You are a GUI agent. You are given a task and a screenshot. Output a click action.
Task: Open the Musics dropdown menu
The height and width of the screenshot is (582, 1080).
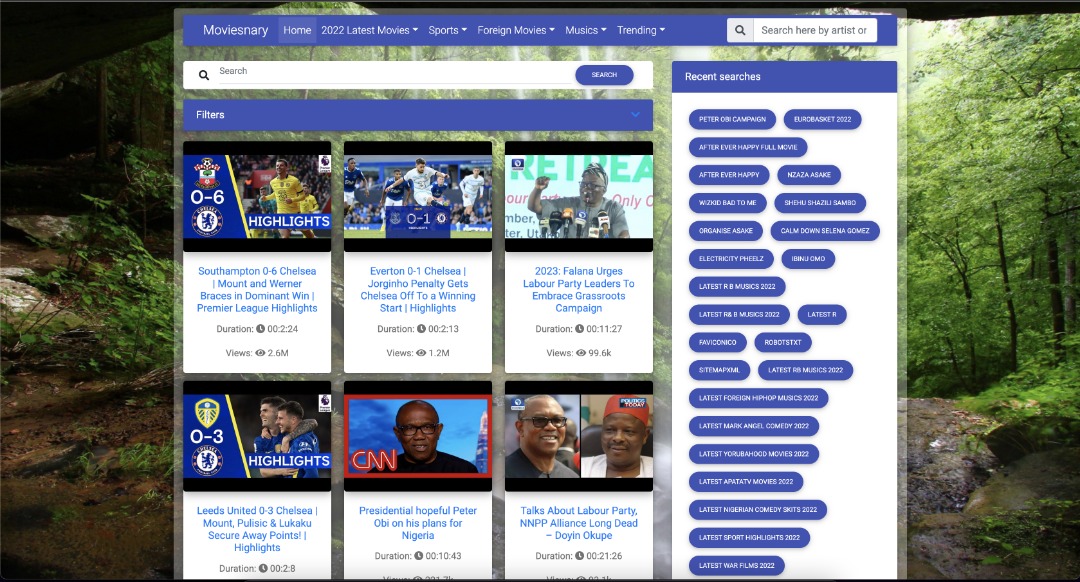coord(585,30)
